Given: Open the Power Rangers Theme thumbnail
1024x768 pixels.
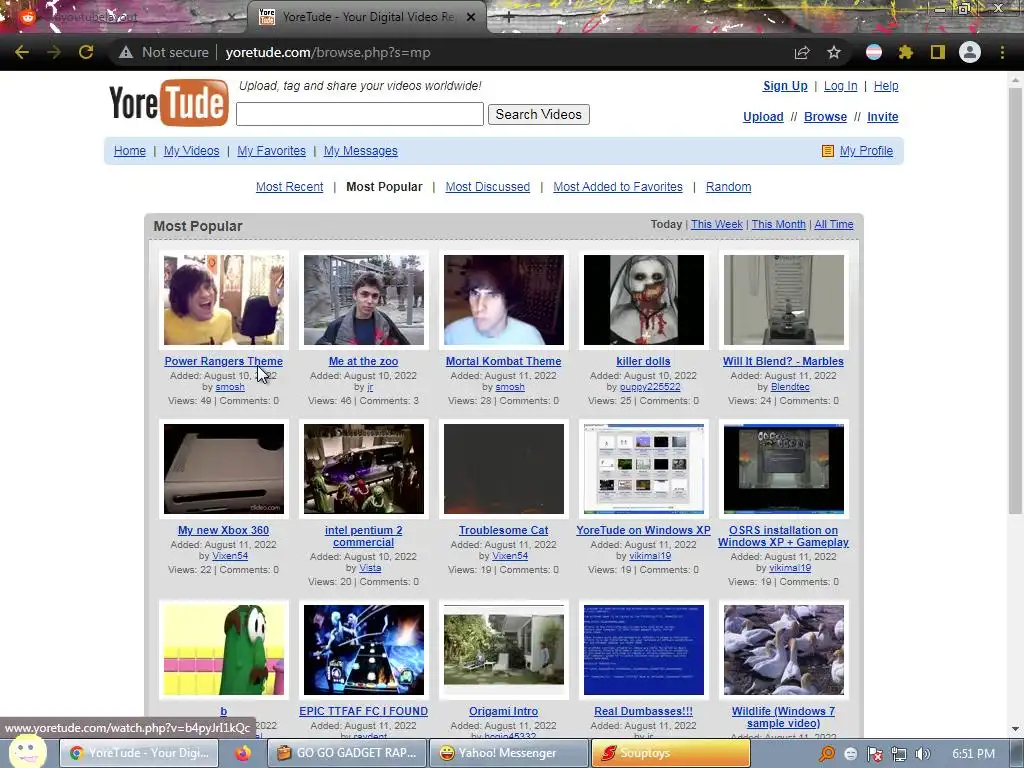Looking at the screenshot, I should point(224,300).
